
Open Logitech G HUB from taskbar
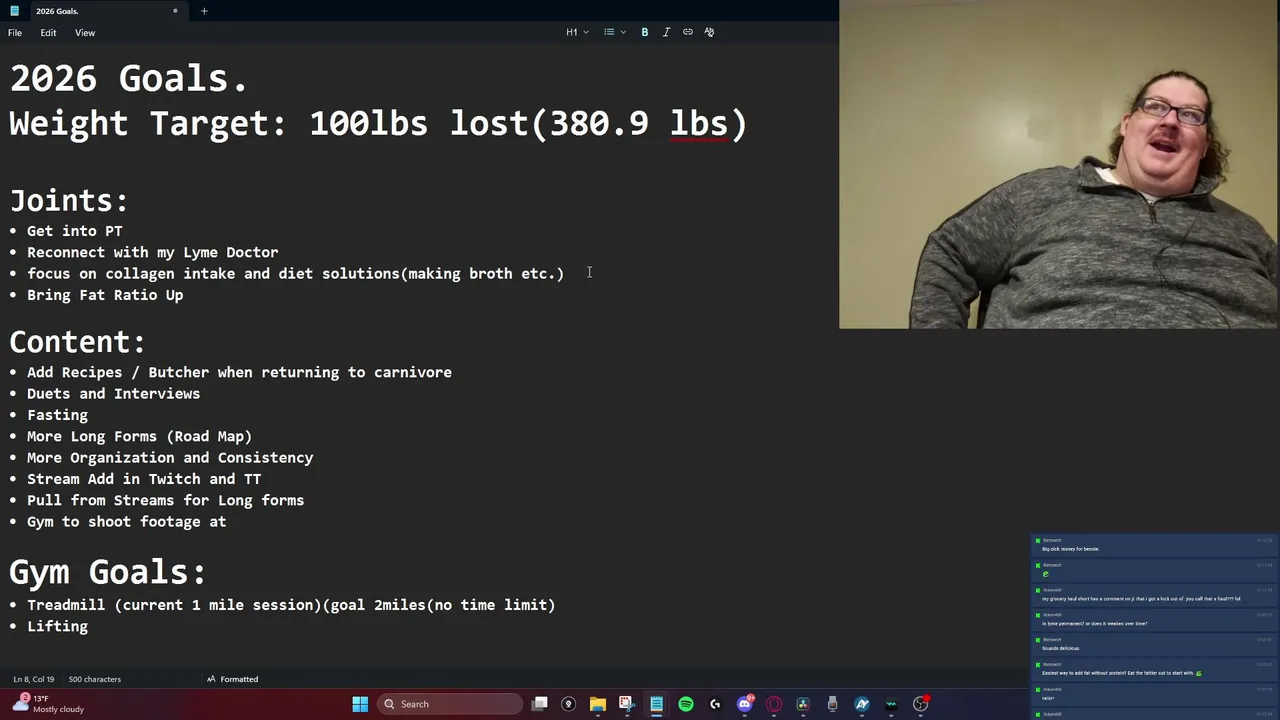tap(715, 704)
